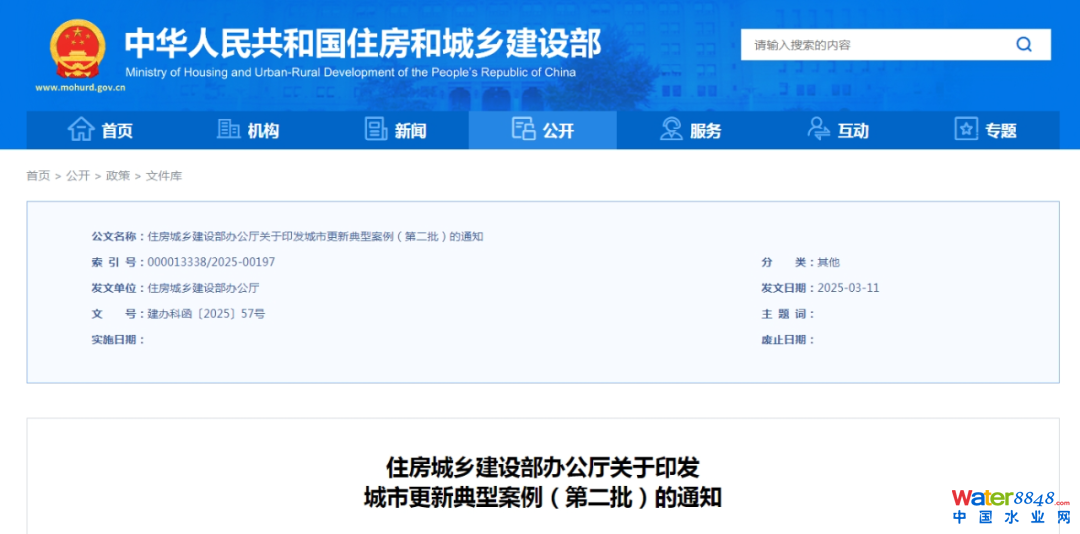Open the 机构 navigation tab
This screenshot has height=534, width=1080.
[264, 131]
